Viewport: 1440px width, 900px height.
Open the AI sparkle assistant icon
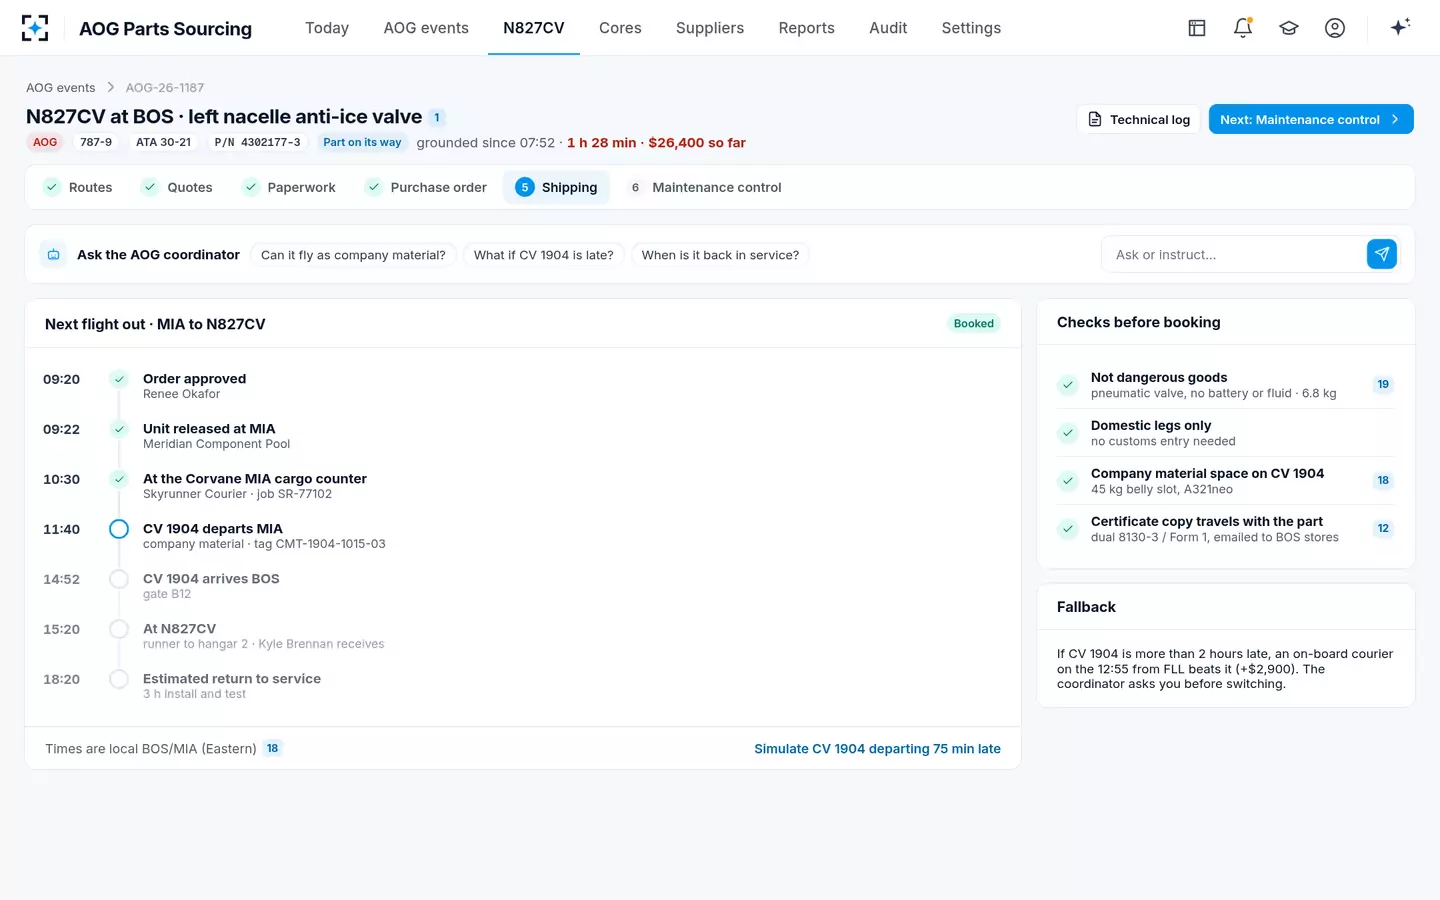tap(1400, 27)
